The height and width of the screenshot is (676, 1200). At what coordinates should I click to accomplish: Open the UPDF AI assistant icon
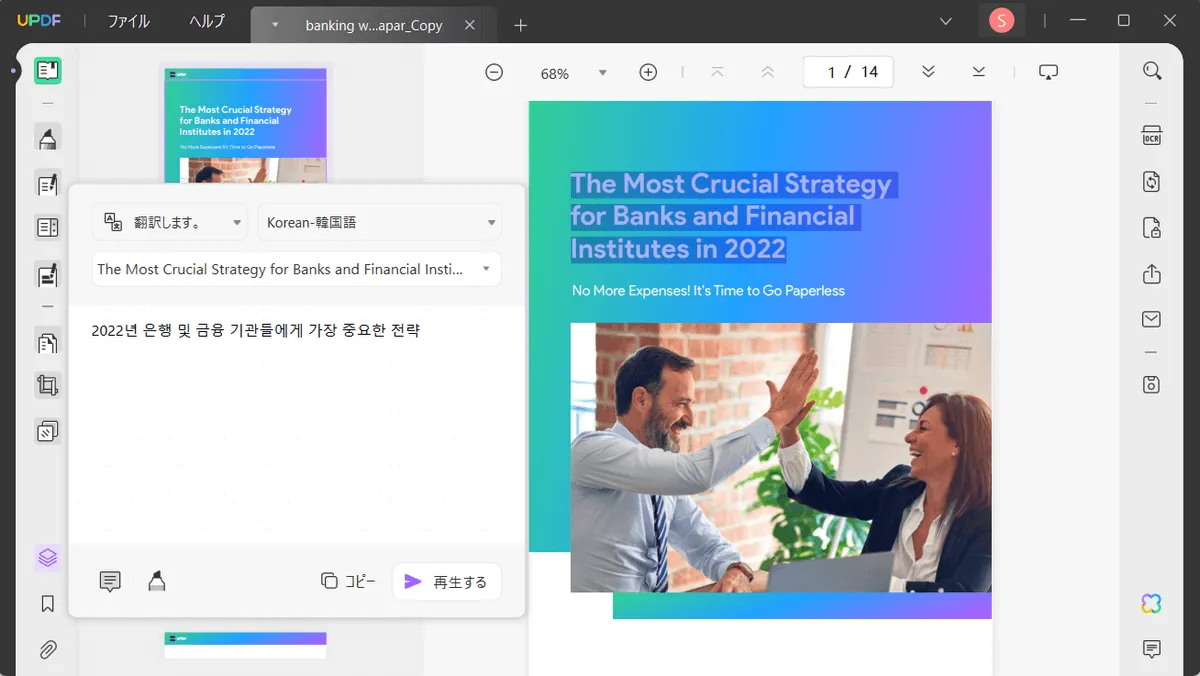[x=1152, y=603]
